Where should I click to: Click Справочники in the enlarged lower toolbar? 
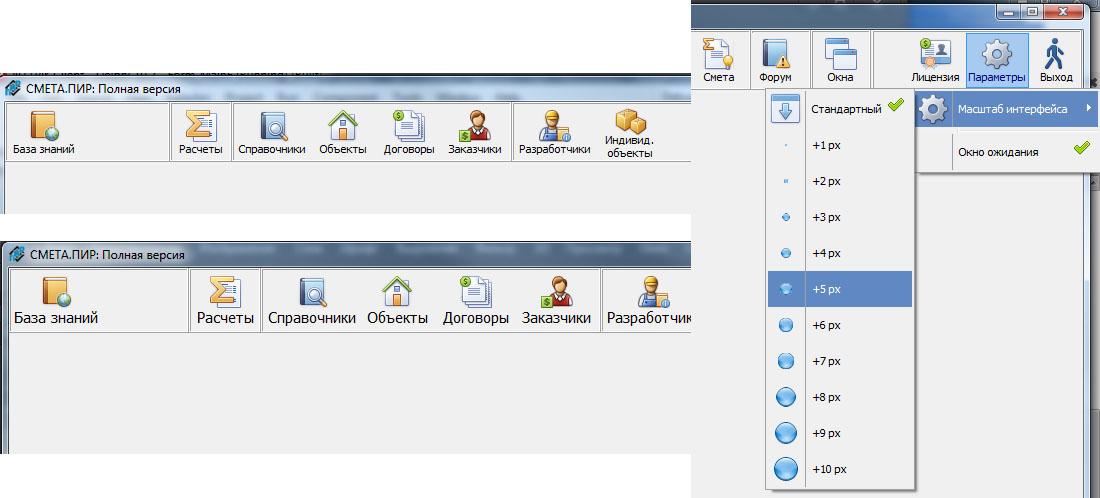click(x=312, y=301)
